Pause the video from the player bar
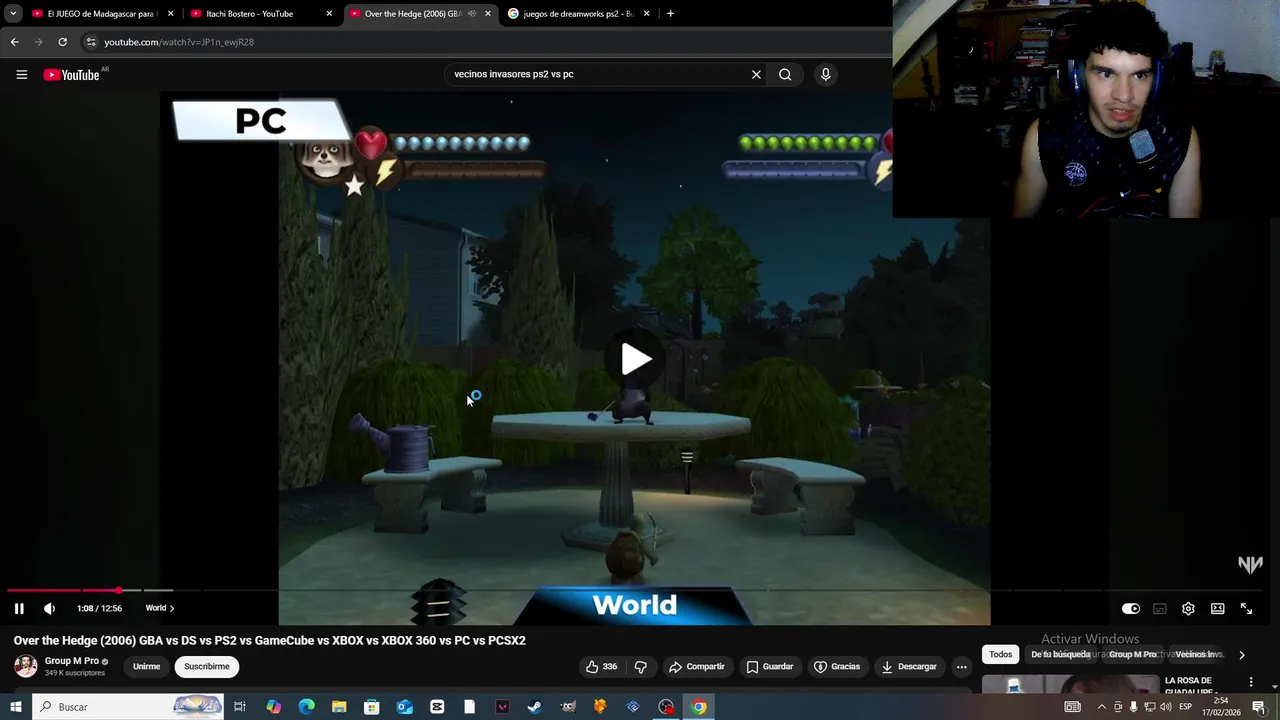1280x720 pixels. 19,608
